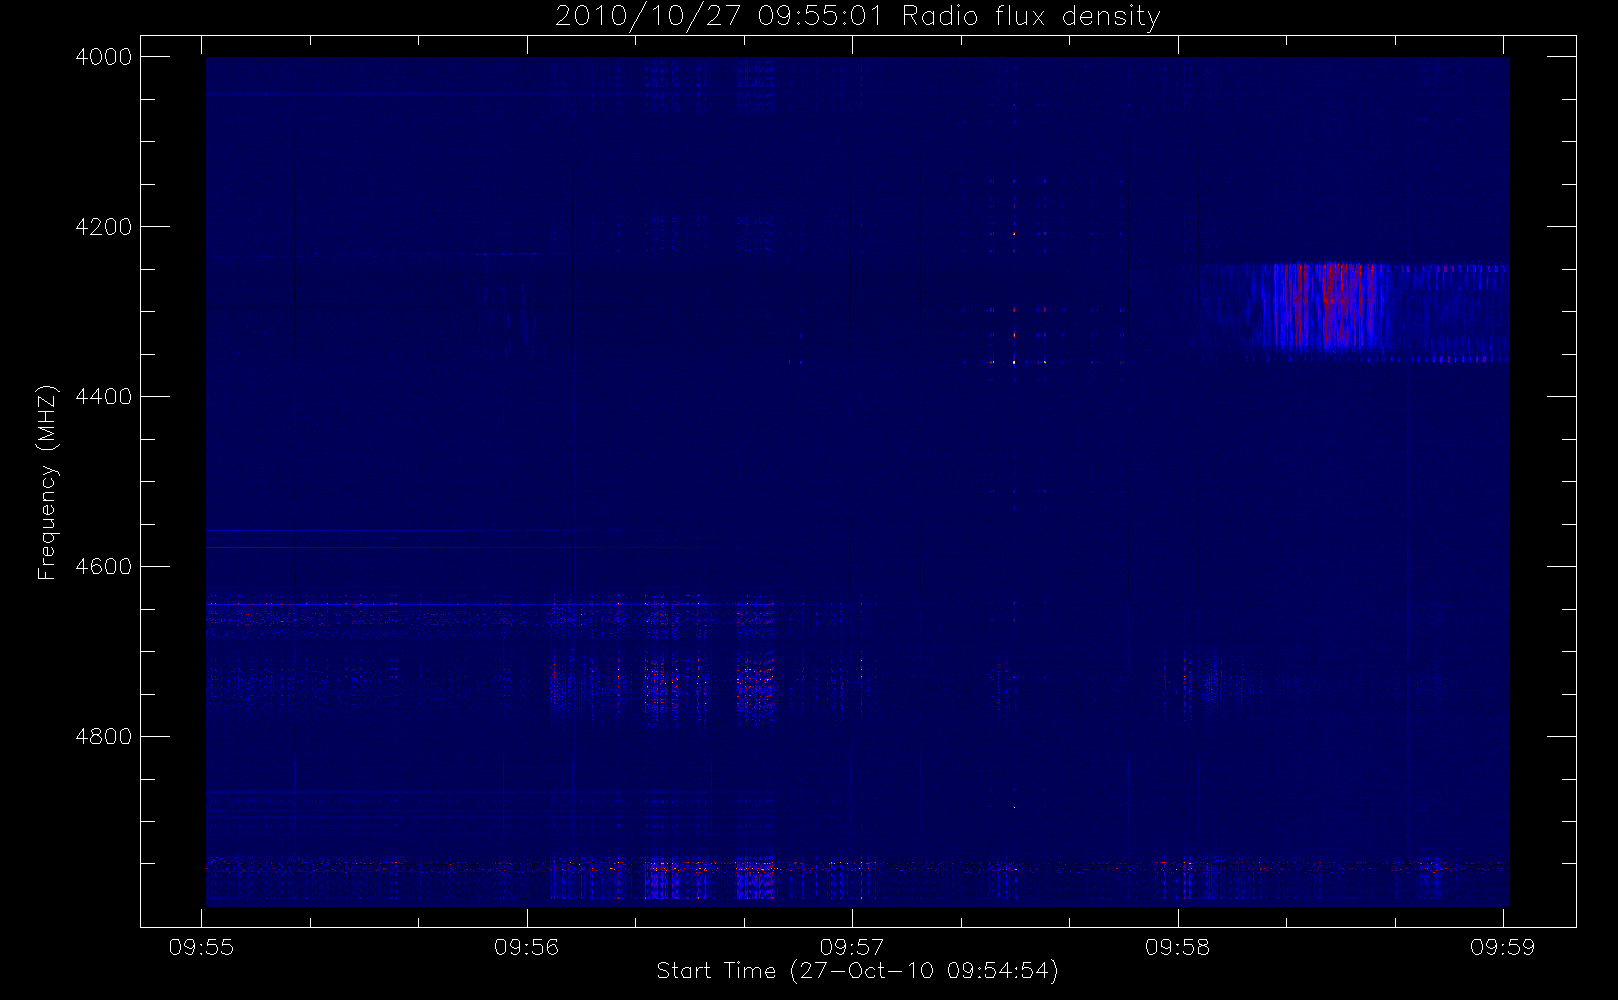Select the 4400 frequency axis label
This screenshot has width=1618, height=1000.
tap(104, 397)
